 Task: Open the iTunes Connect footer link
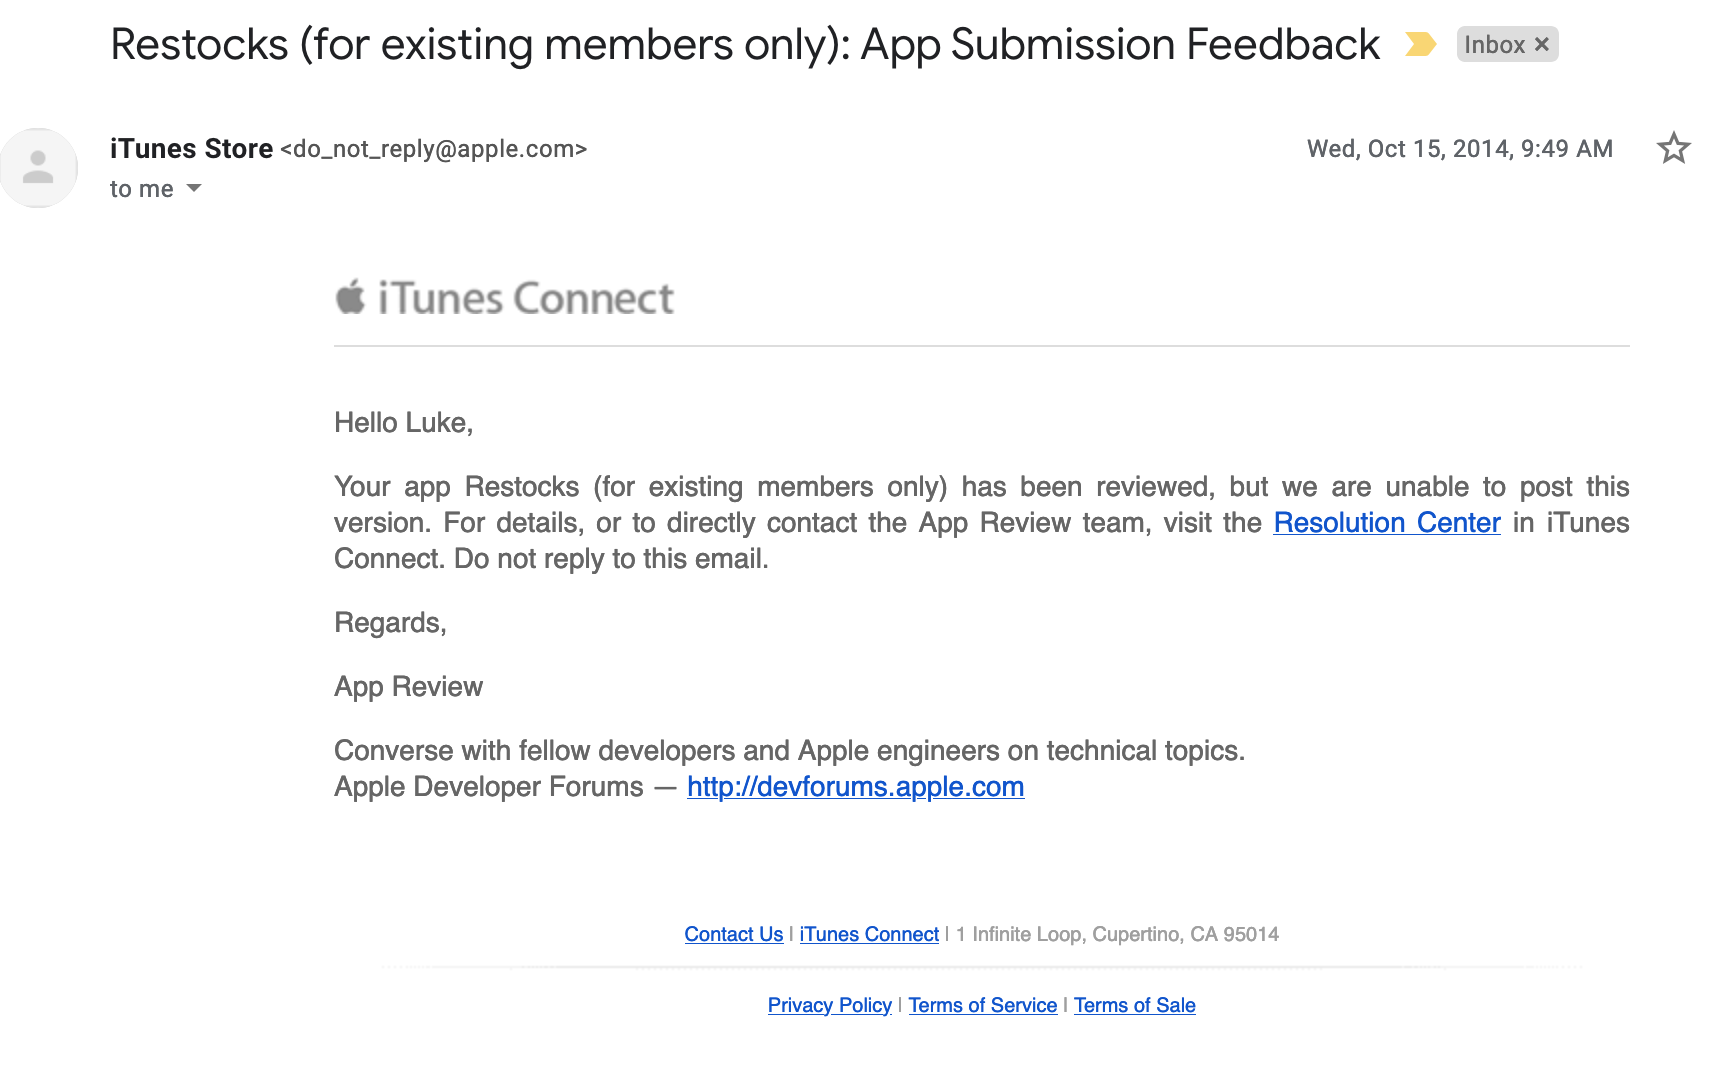coord(869,934)
